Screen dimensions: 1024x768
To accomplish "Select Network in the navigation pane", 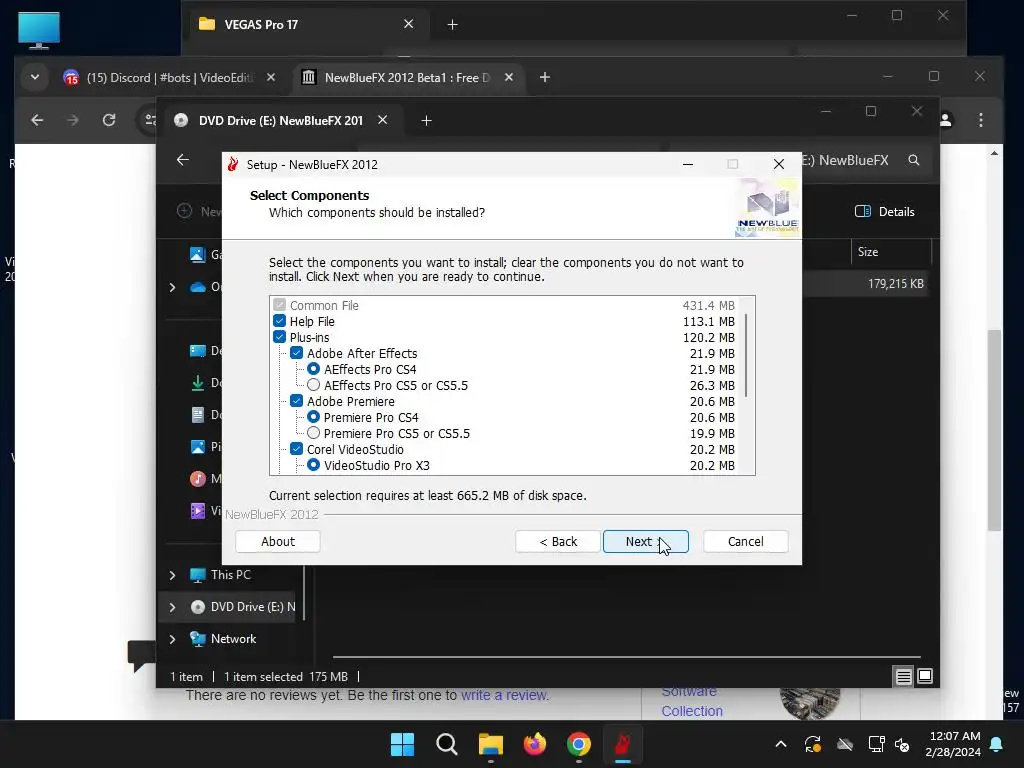I will coord(233,639).
